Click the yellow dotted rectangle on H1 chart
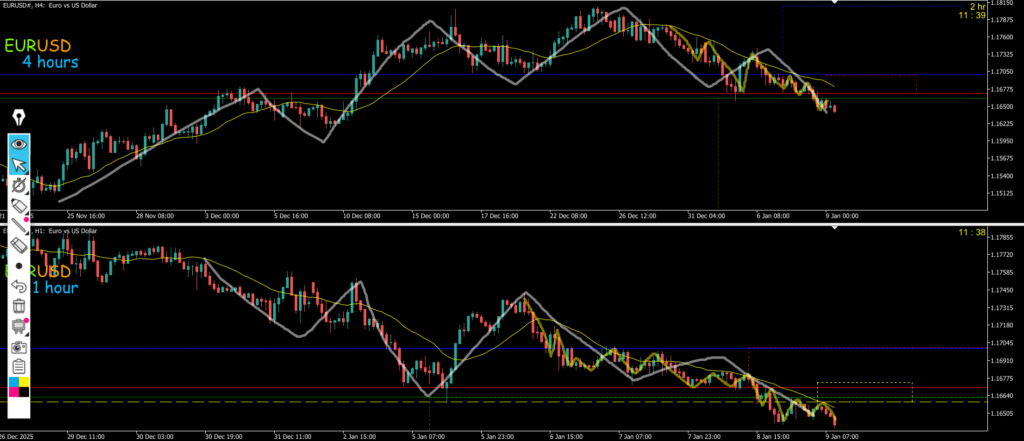The height and width of the screenshot is (441, 1024). click(864, 383)
